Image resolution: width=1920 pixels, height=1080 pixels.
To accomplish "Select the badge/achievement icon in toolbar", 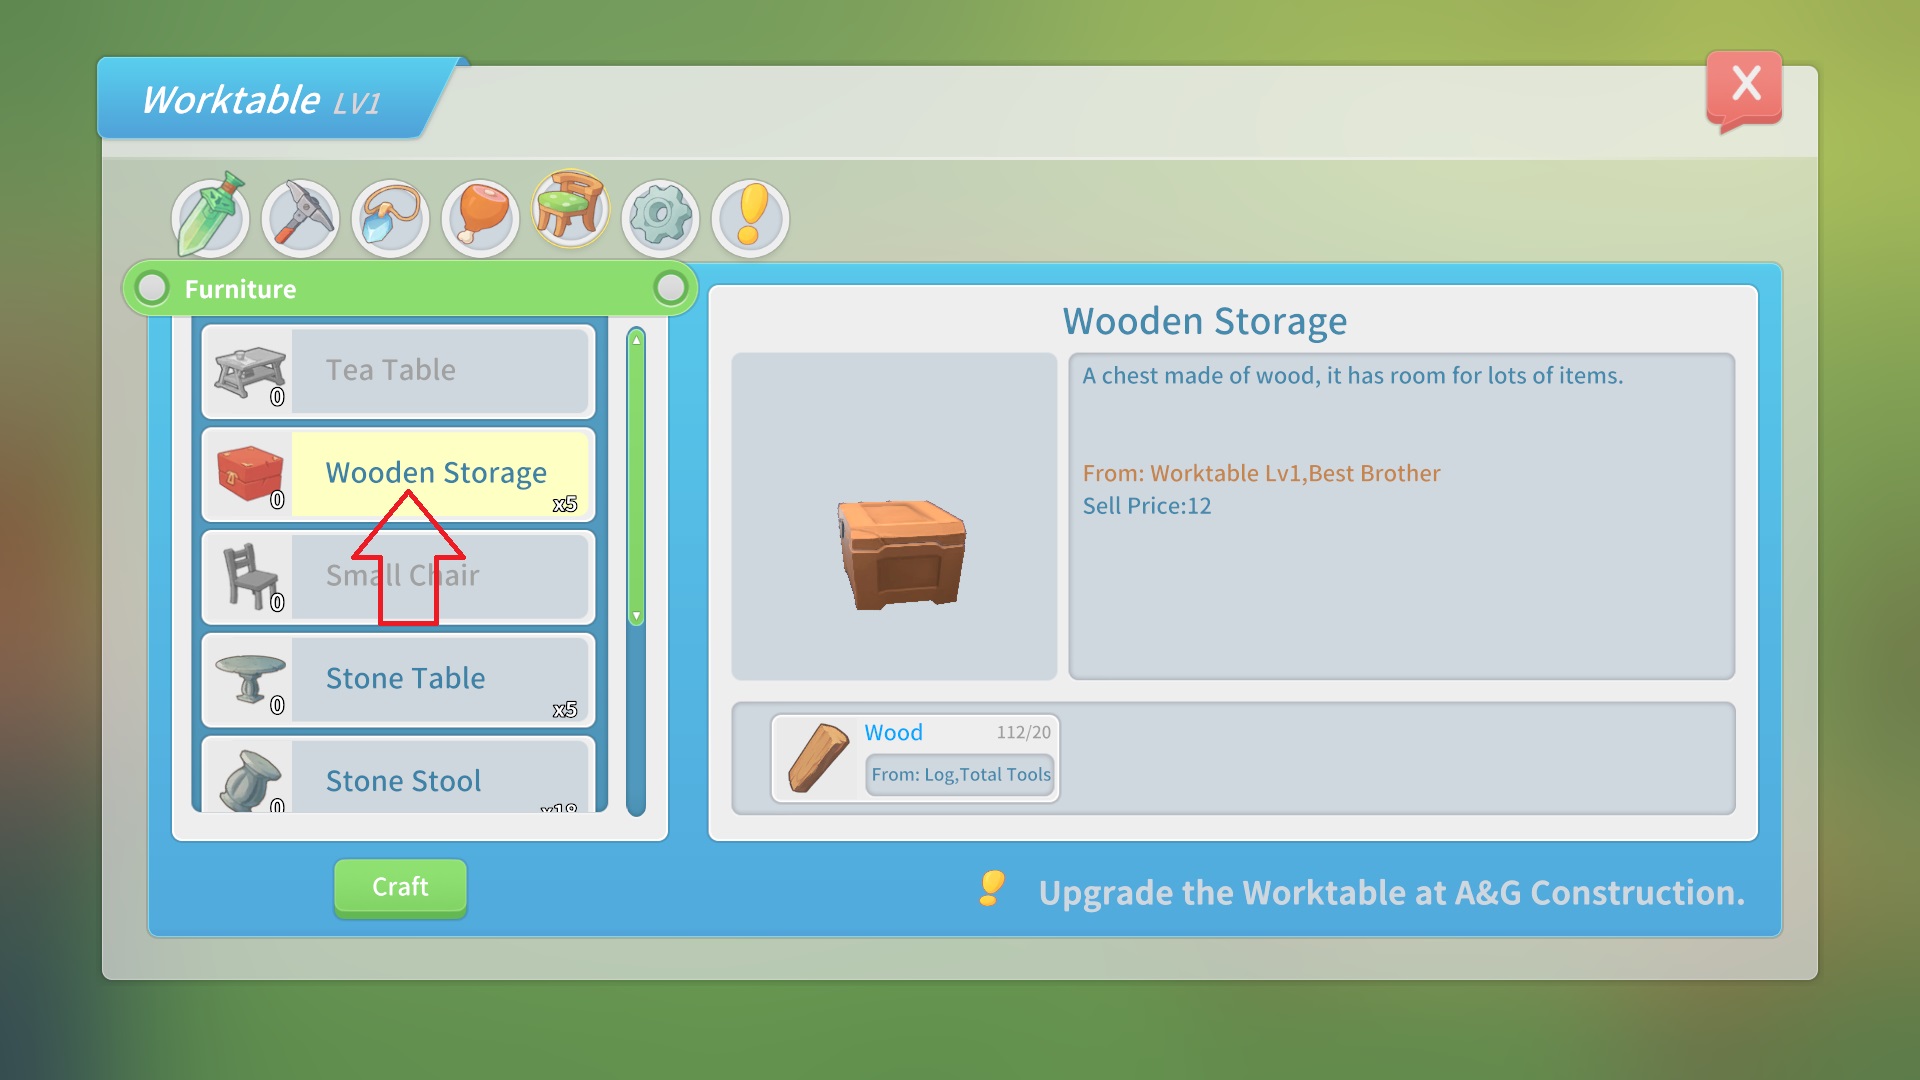I will point(750,215).
